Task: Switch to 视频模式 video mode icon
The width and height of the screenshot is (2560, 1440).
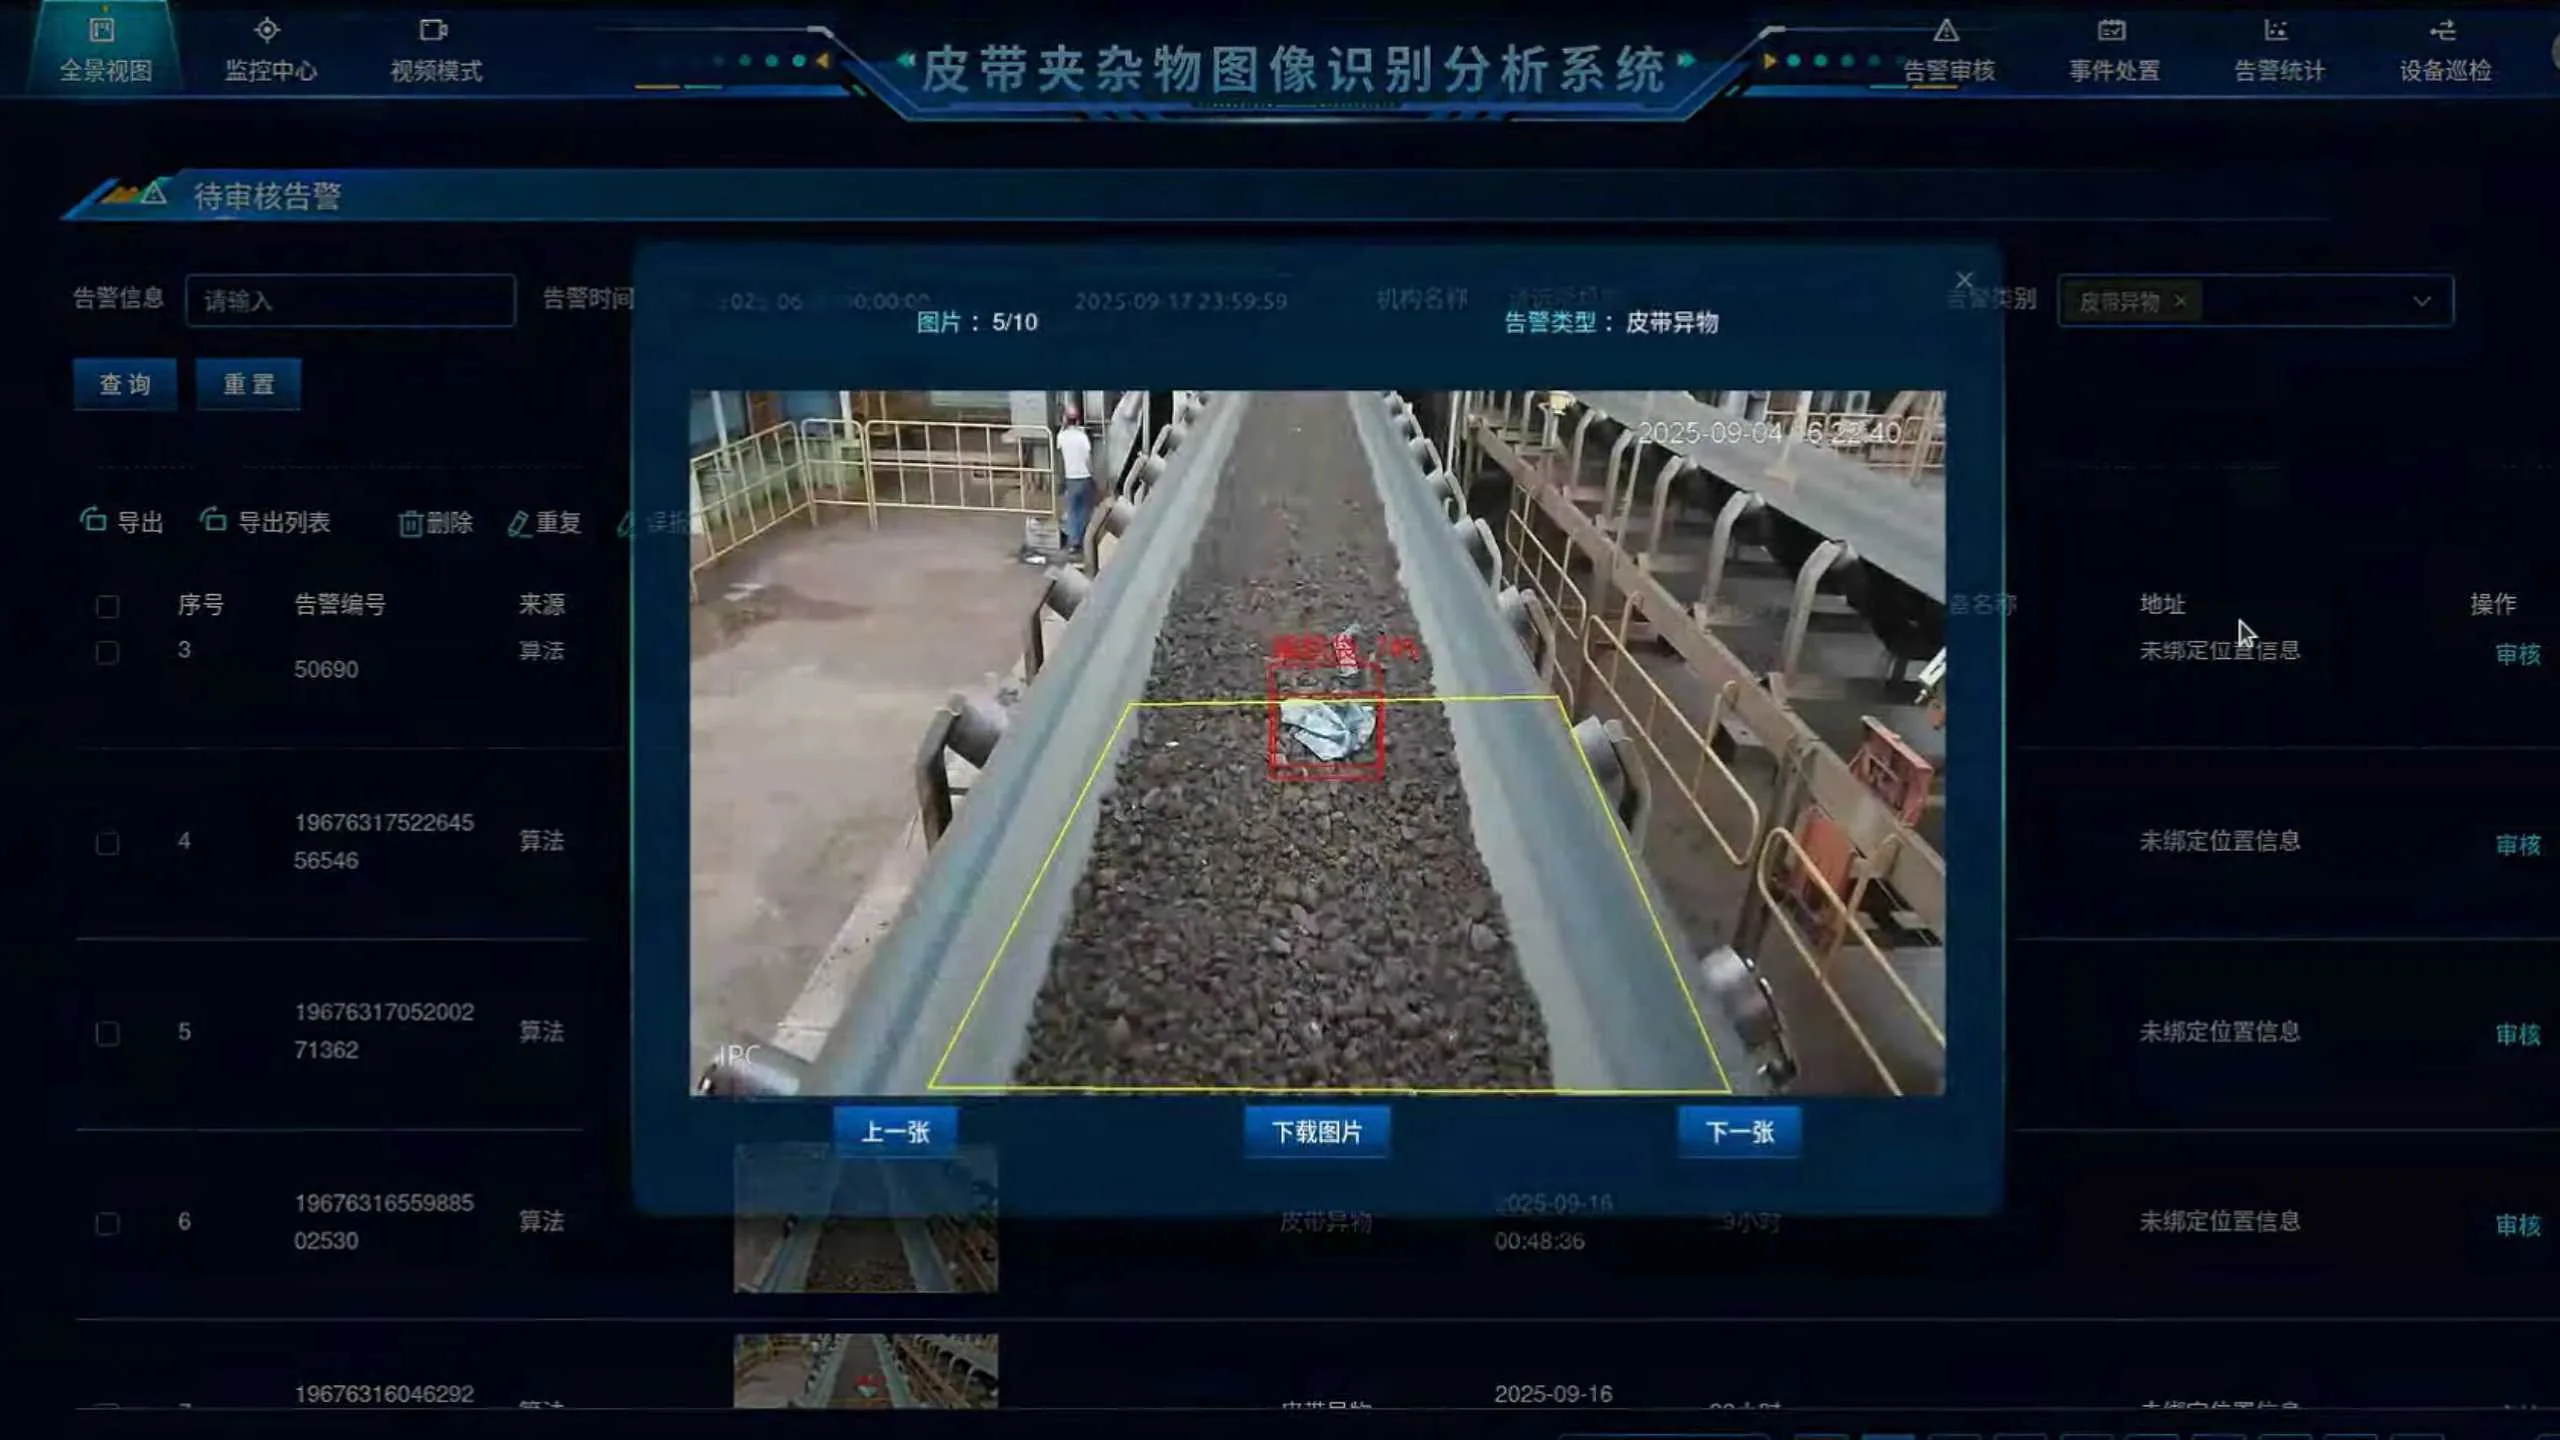Action: pos(433,30)
